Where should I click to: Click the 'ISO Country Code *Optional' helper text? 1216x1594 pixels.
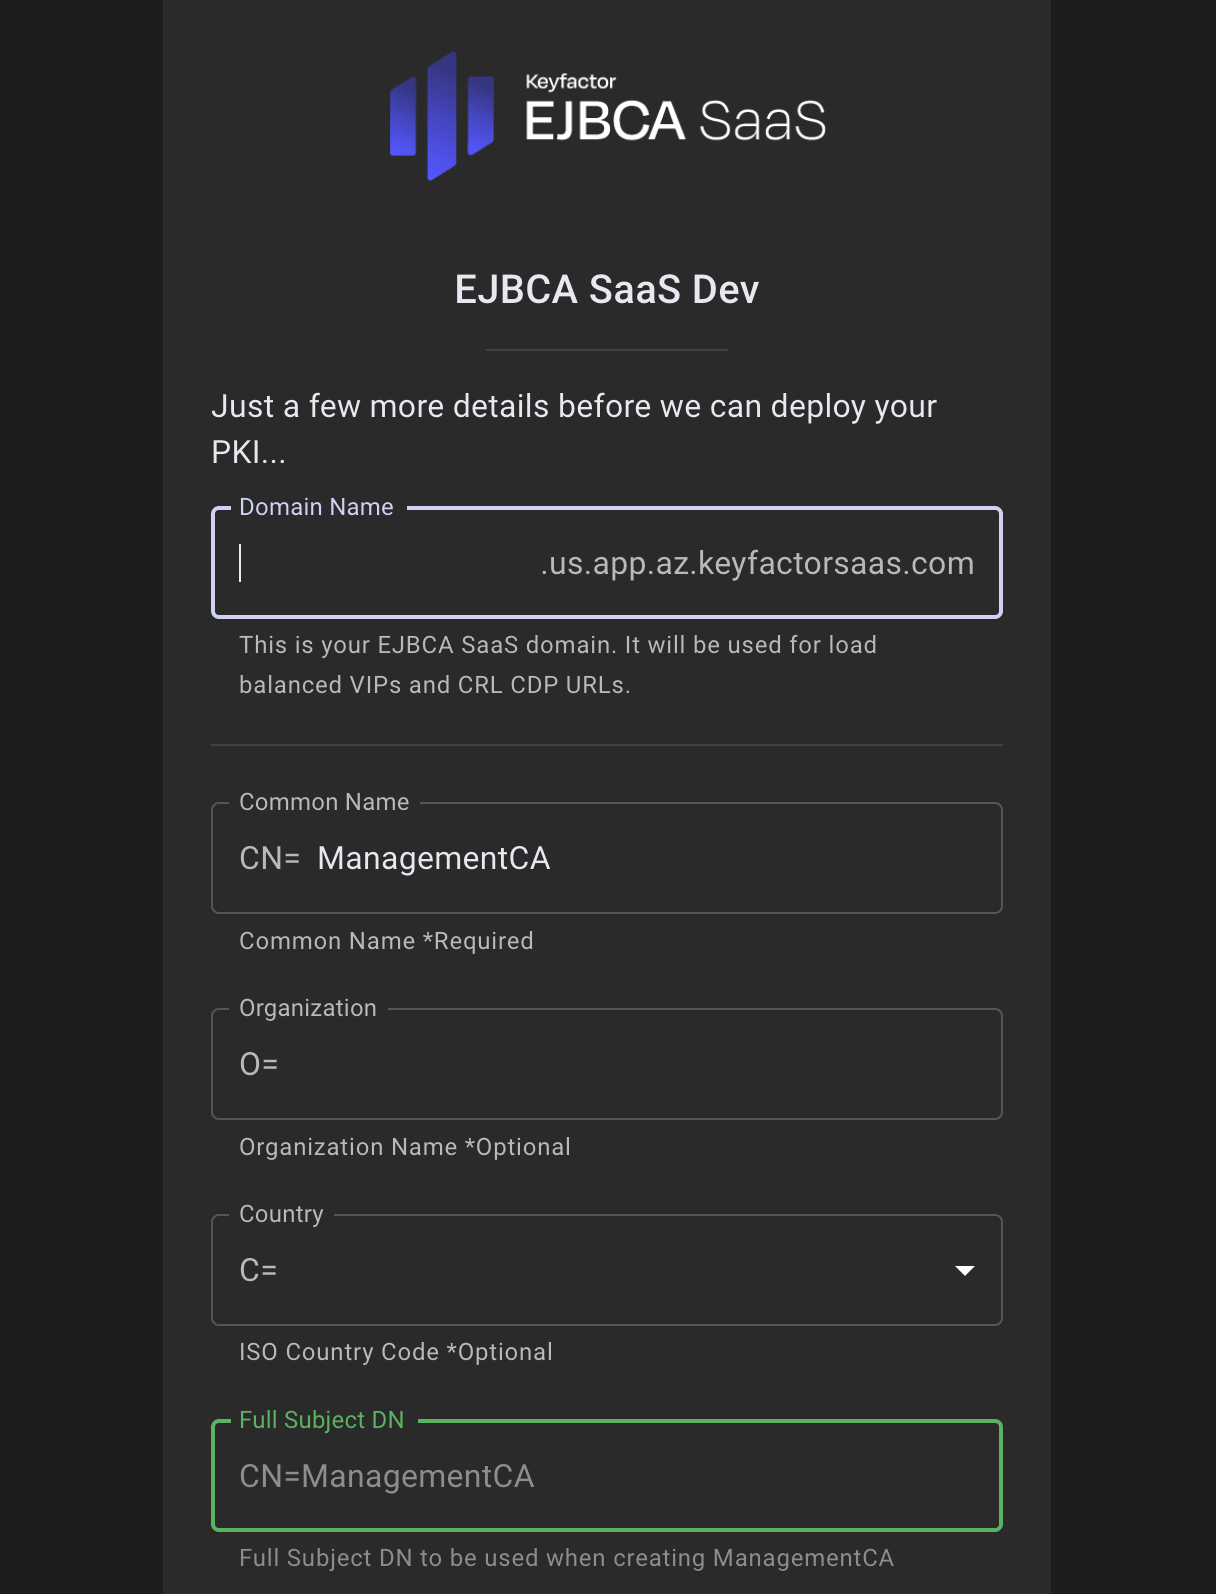click(x=395, y=1352)
